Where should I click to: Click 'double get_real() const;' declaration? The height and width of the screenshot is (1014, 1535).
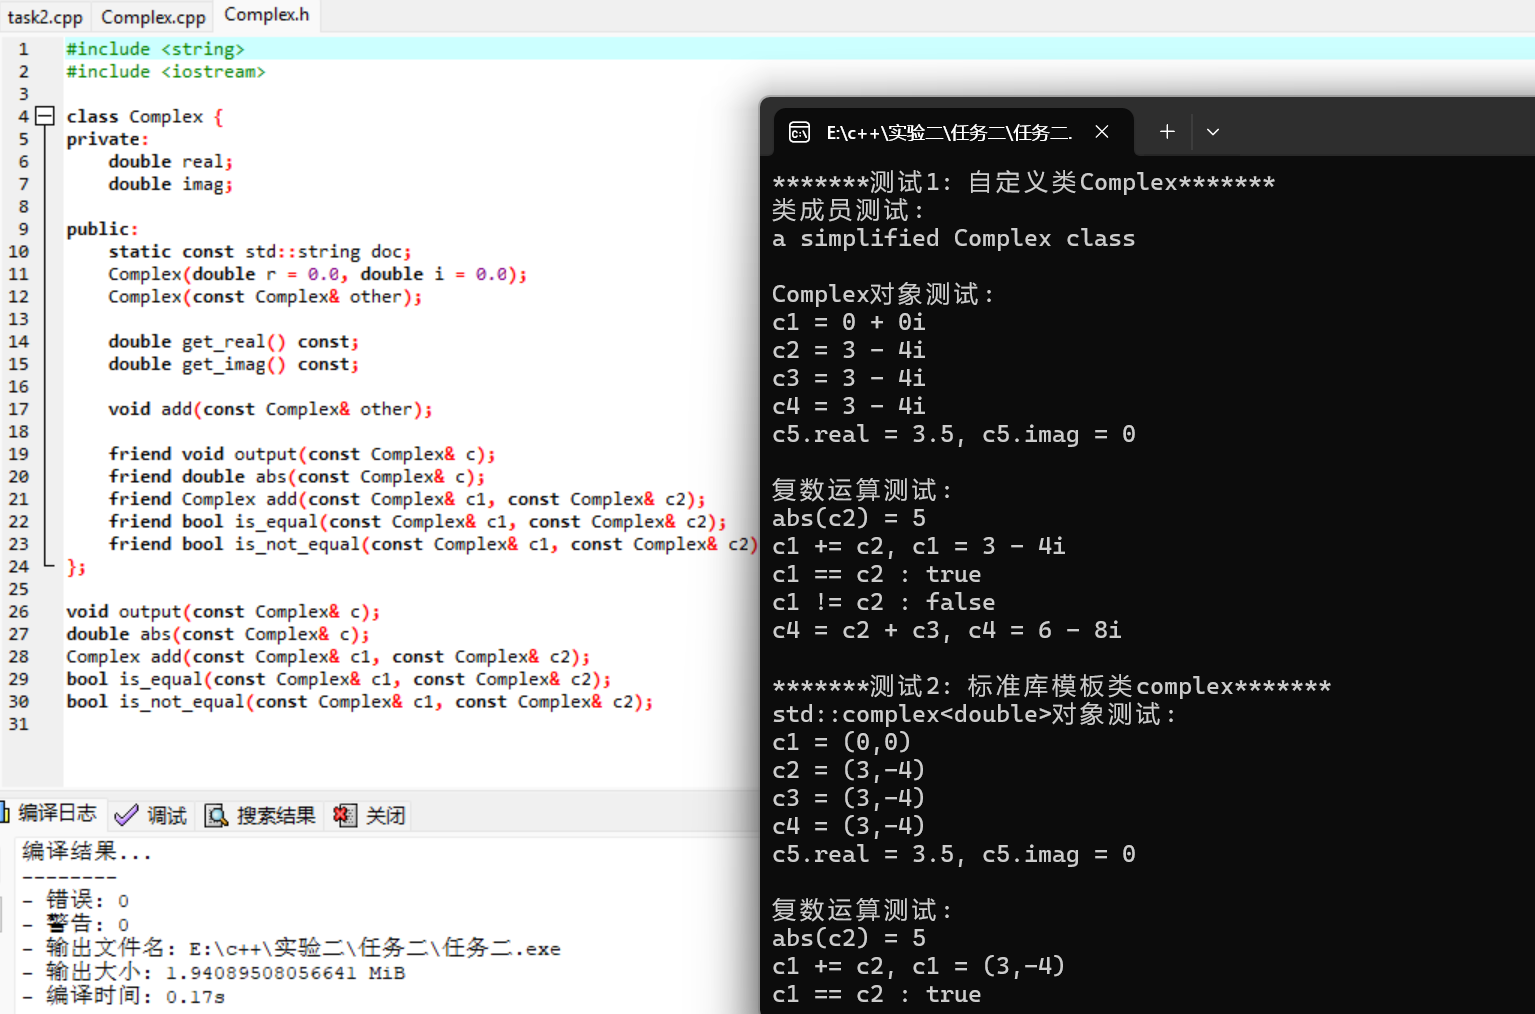pyautogui.click(x=234, y=342)
